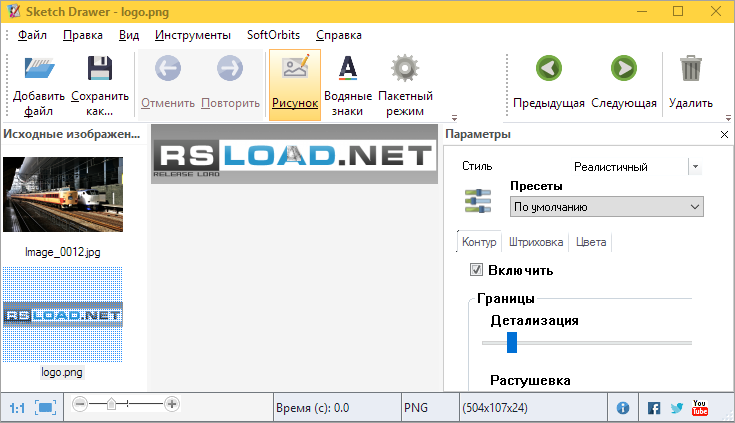Click the PNG format status field
This screenshot has width=735, height=423.
pyautogui.click(x=430, y=408)
